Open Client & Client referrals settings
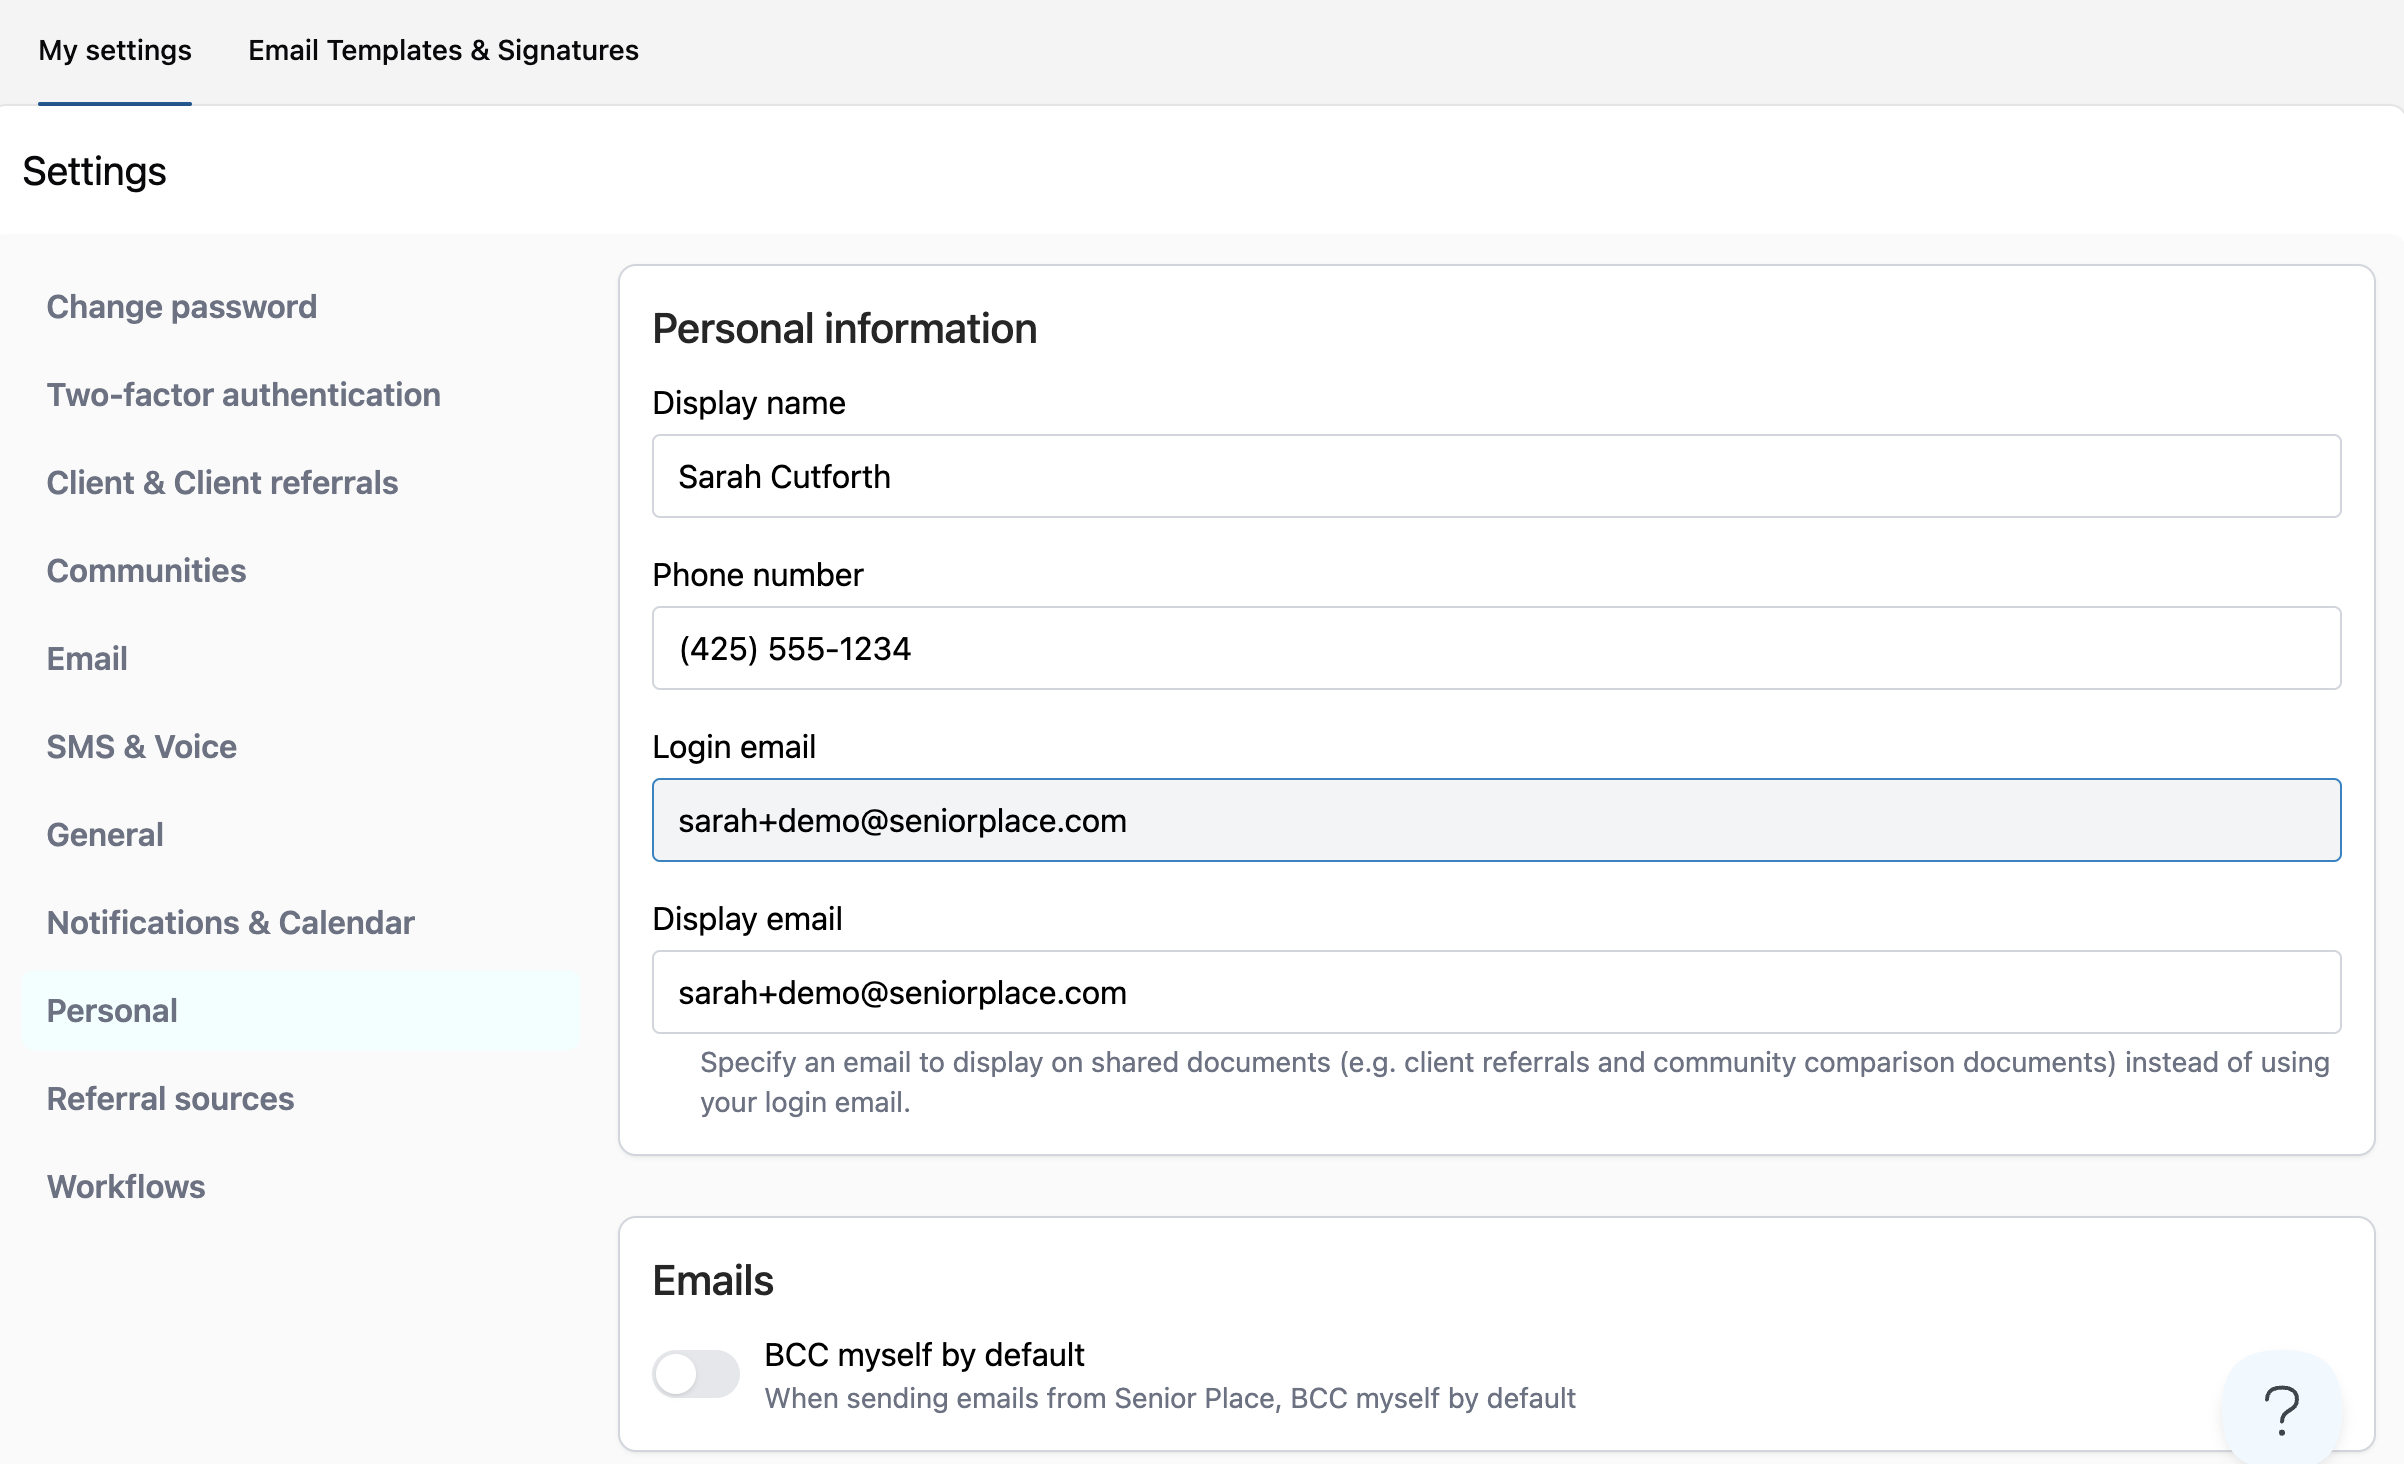The image size is (2404, 1464). 222,483
